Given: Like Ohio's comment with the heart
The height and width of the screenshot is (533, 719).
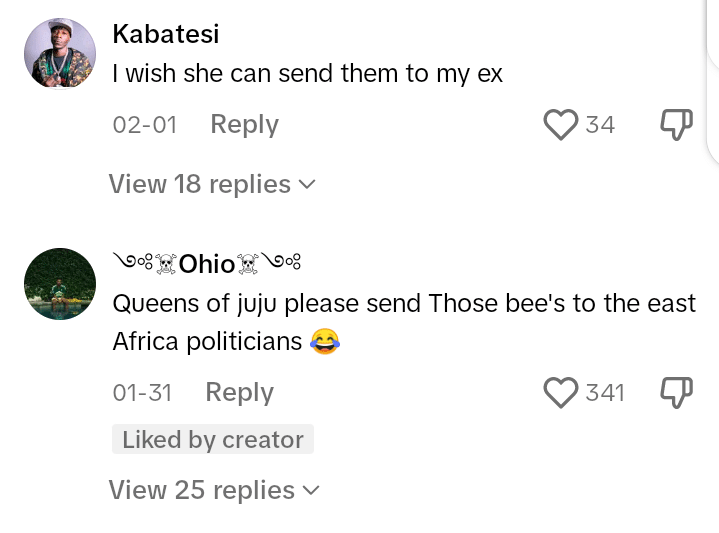Looking at the screenshot, I should [561, 393].
